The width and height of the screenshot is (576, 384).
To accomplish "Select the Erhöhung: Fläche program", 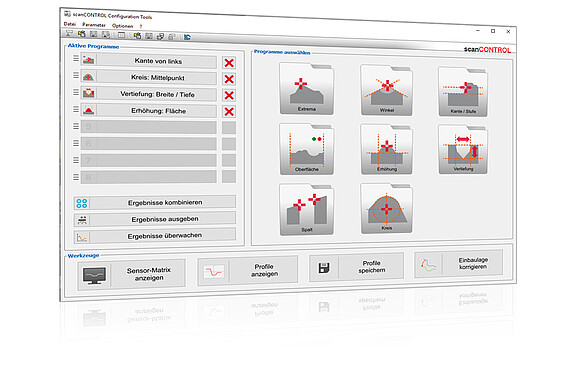I will [149, 111].
